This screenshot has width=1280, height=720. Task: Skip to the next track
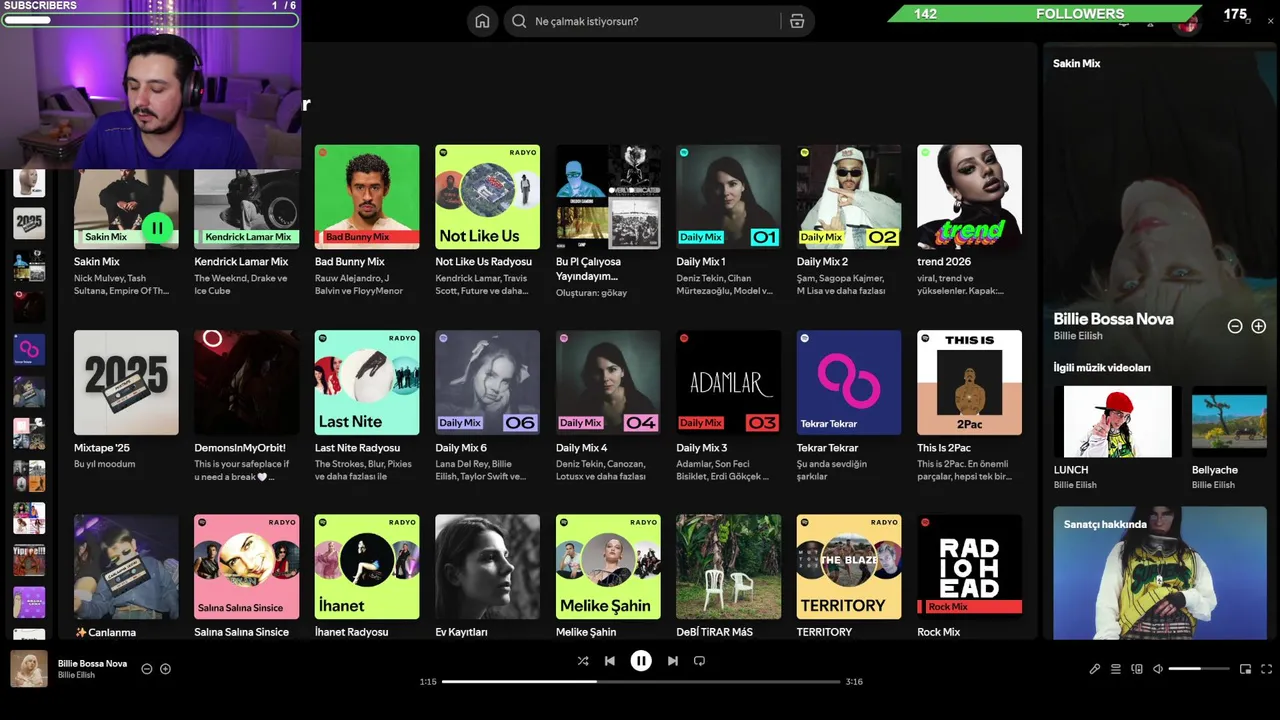[x=672, y=661]
